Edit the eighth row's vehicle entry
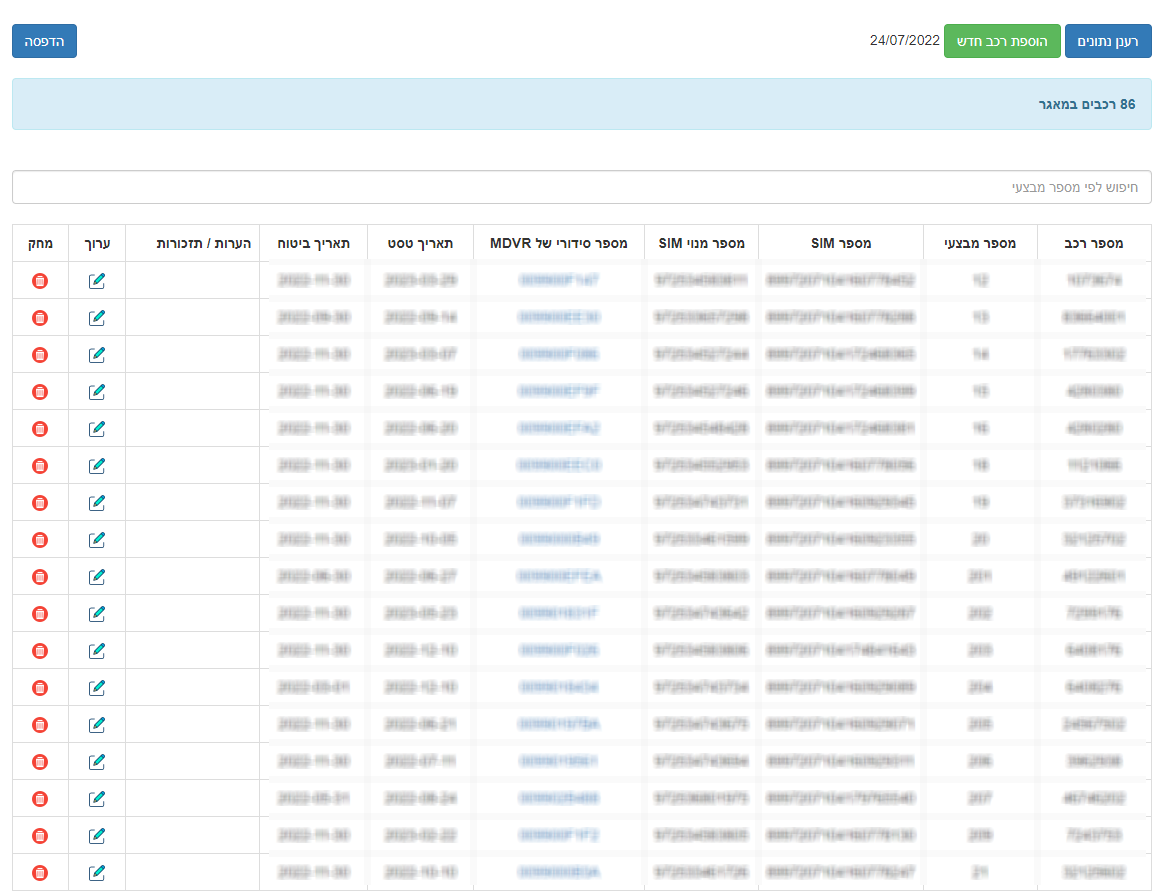Viewport: 1169px width, 891px height. pyautogui.click(x=97, y=540)
